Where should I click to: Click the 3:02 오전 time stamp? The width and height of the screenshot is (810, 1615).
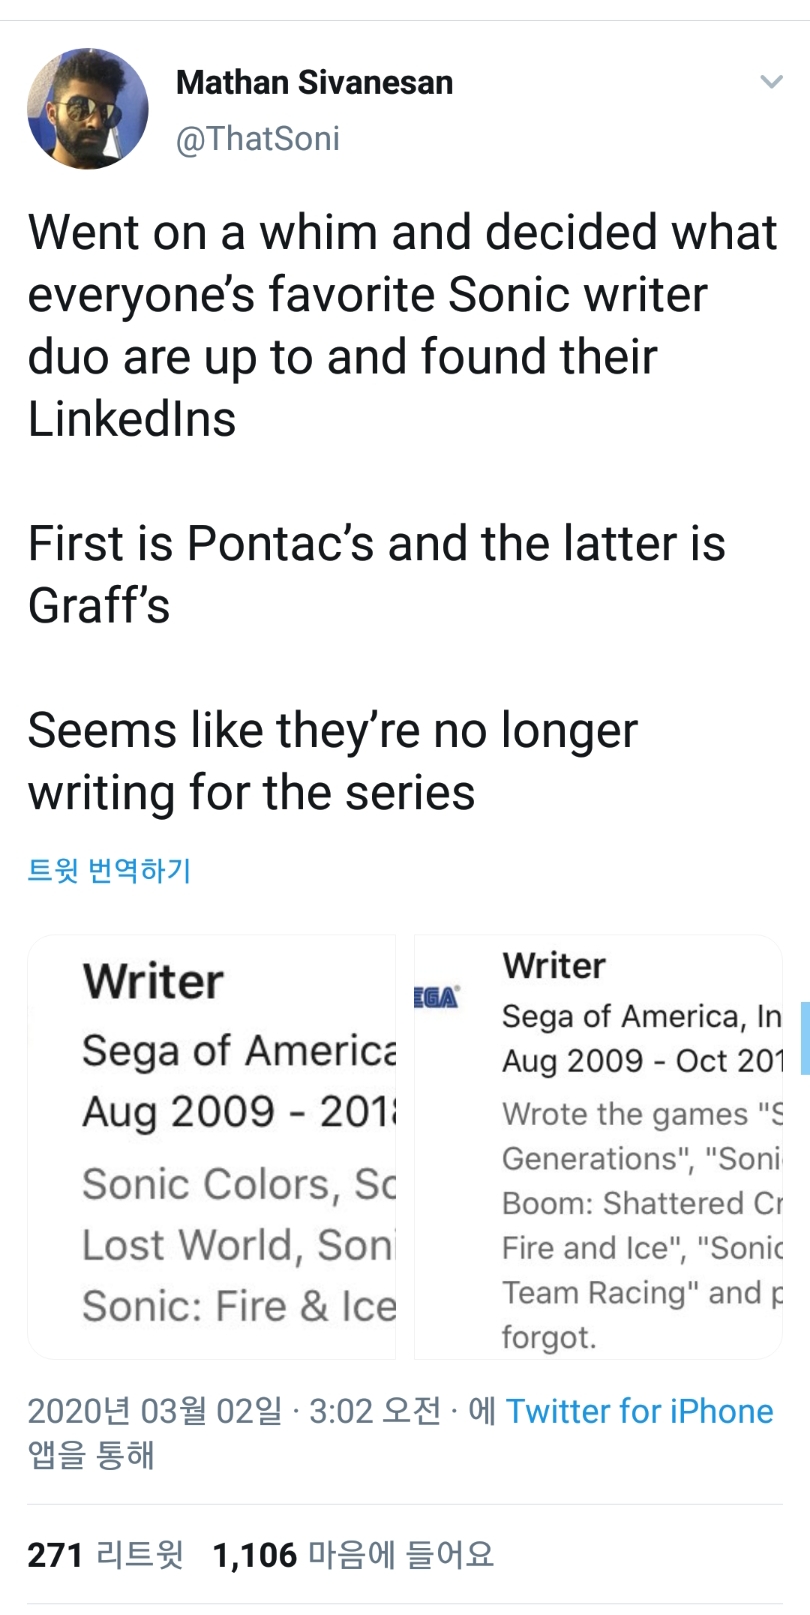(375, 1411)
